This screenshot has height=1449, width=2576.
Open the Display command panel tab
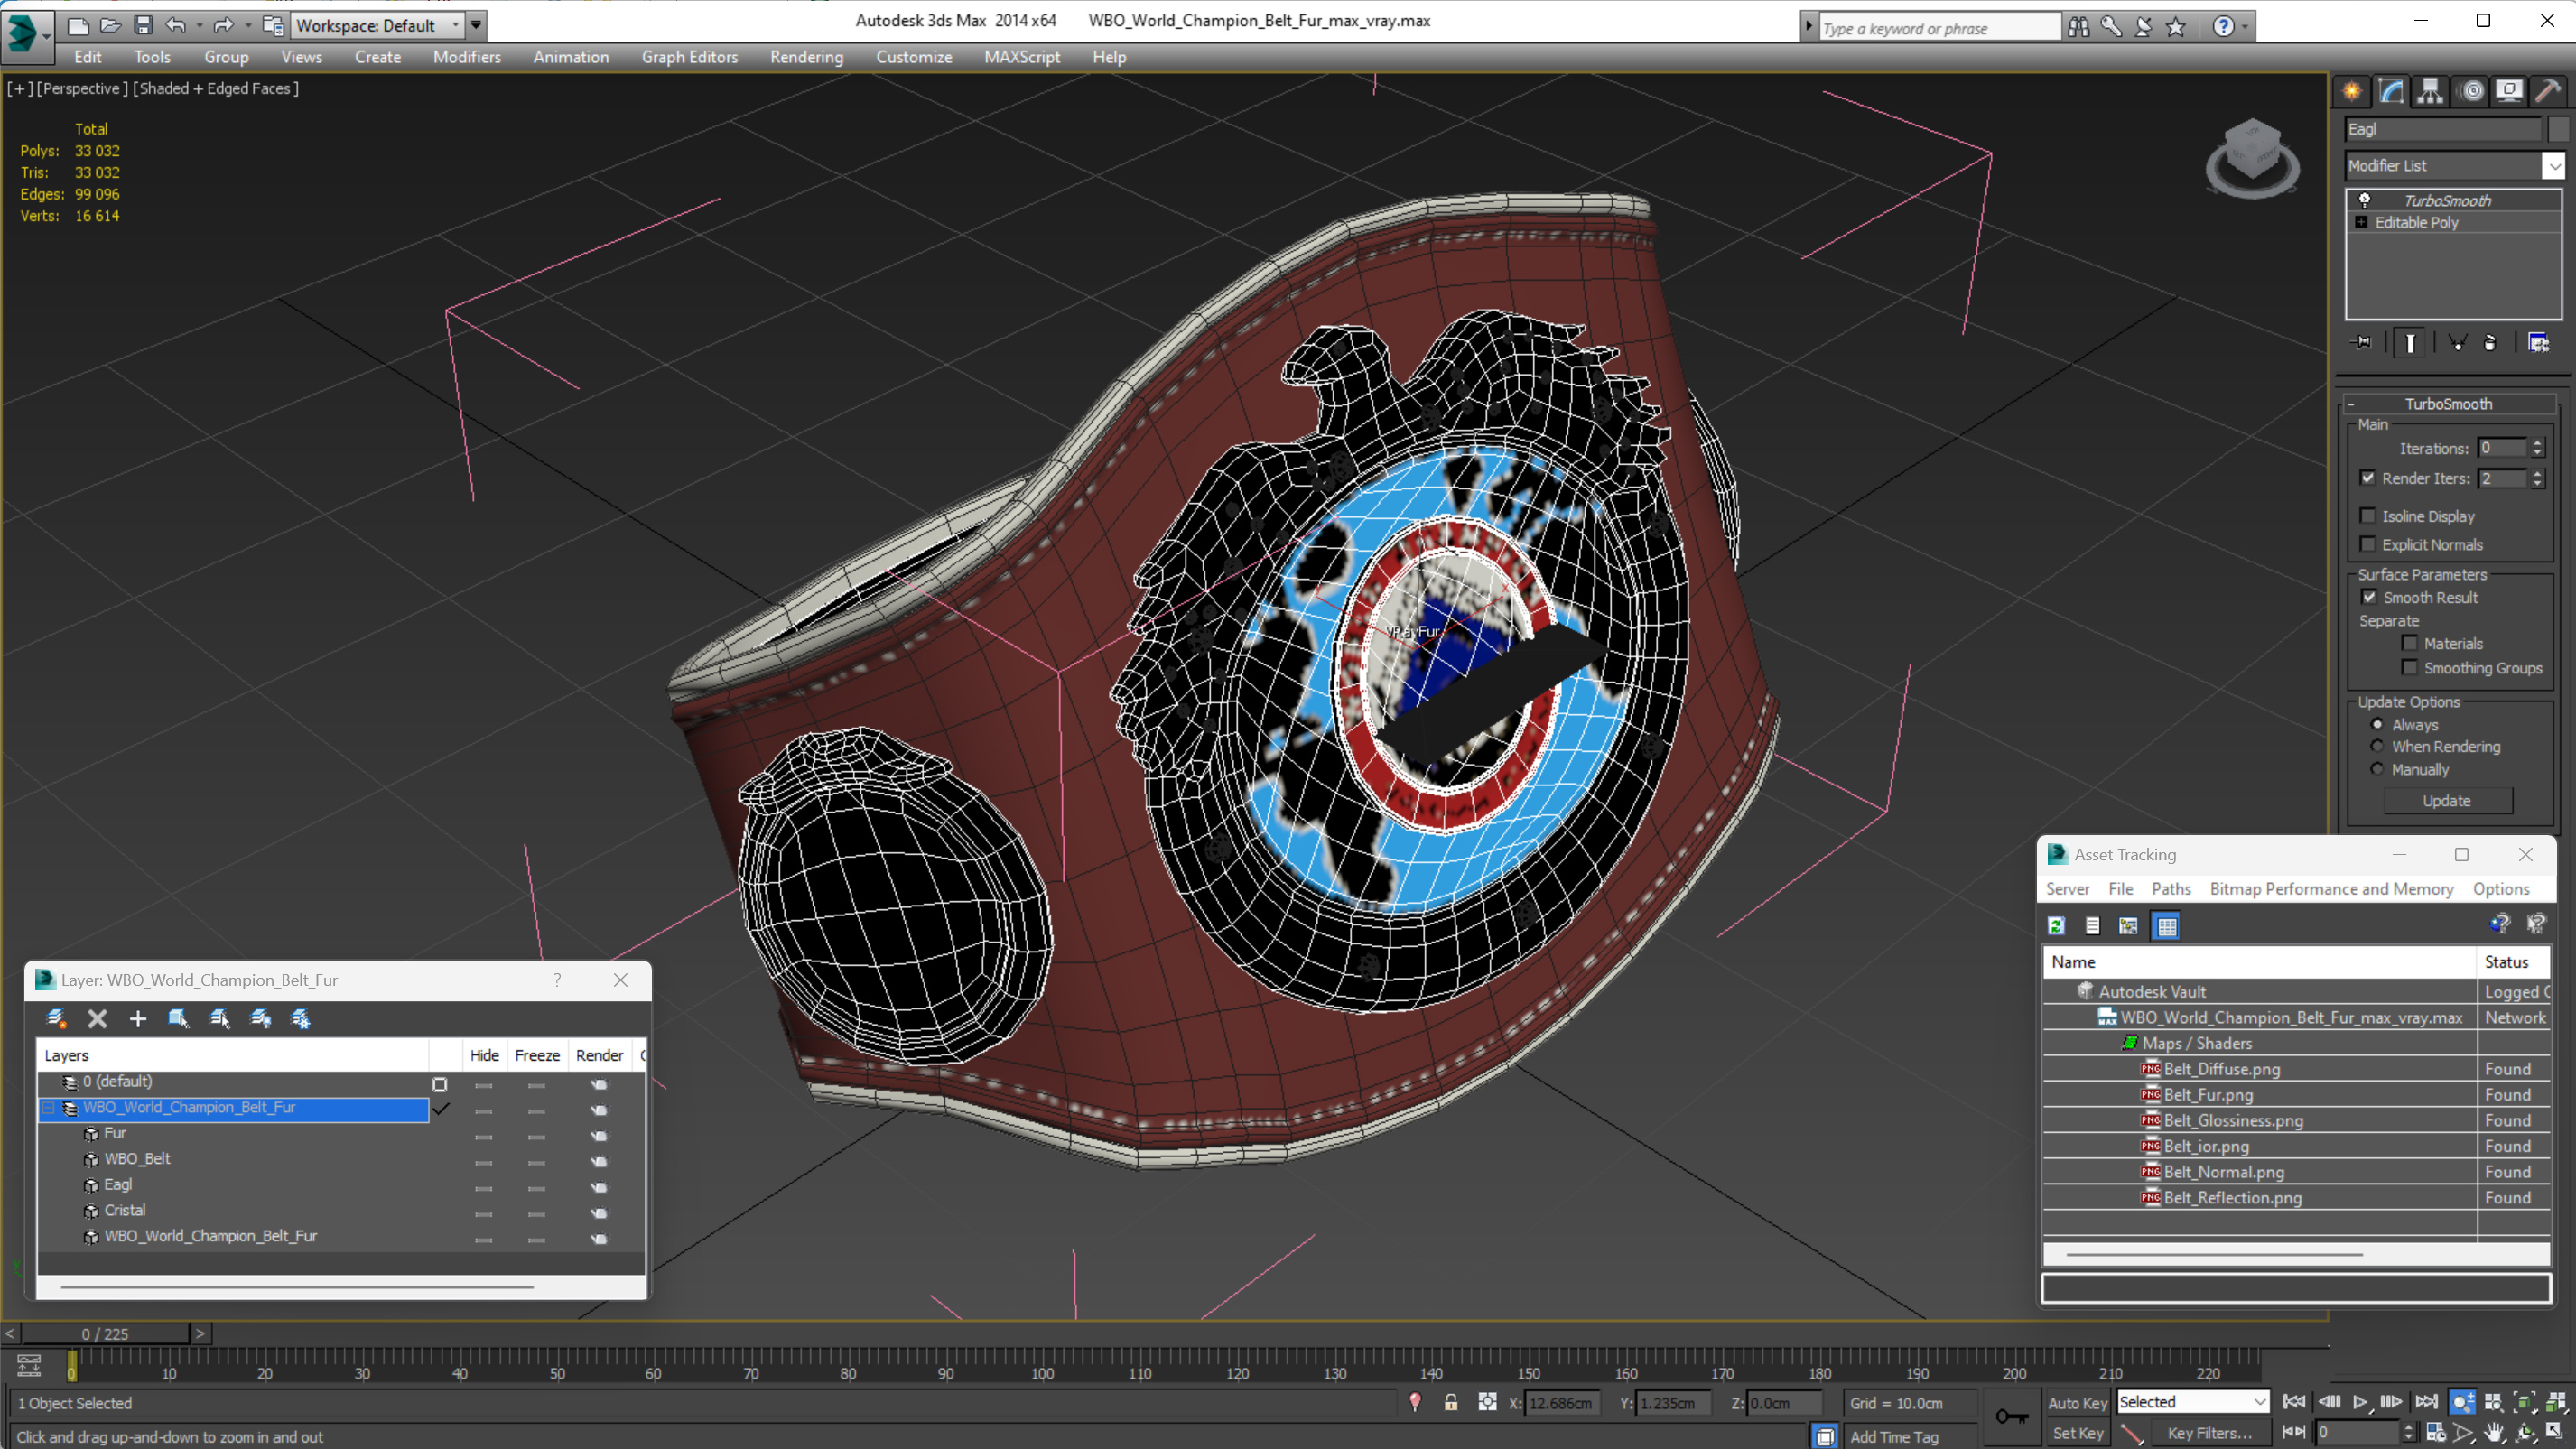pyautogui.click(x=2509, y=92)
